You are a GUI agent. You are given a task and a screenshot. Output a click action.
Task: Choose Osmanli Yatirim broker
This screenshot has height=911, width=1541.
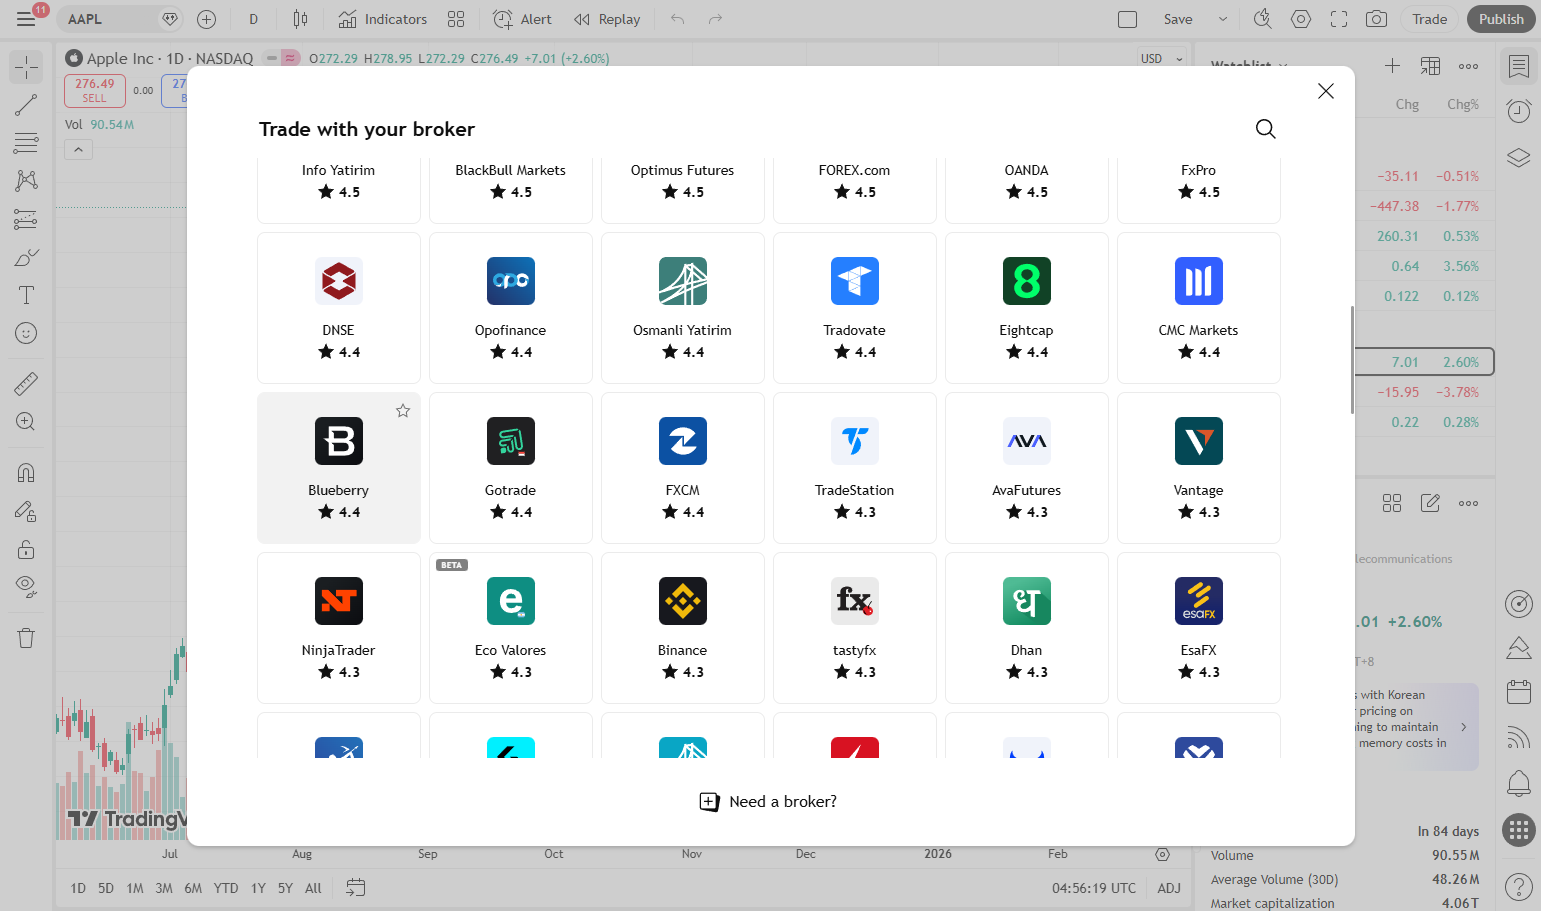[682, 308]
